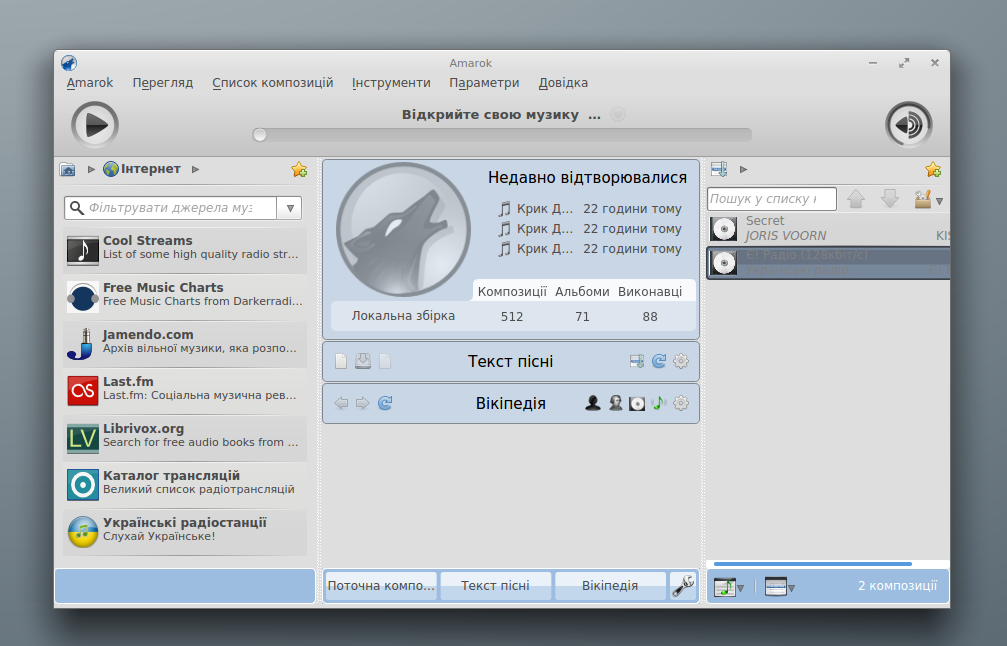Show track page in Вікіпедія applet
This screenshot has width=1007, height=646.
point(659,403)
